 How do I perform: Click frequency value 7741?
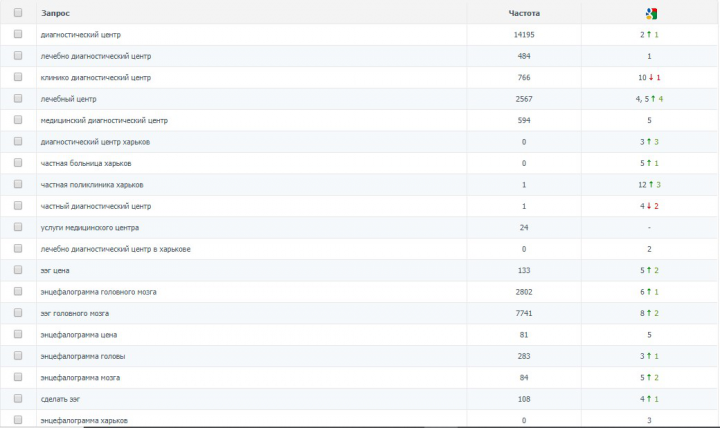[x=524, y=313]
